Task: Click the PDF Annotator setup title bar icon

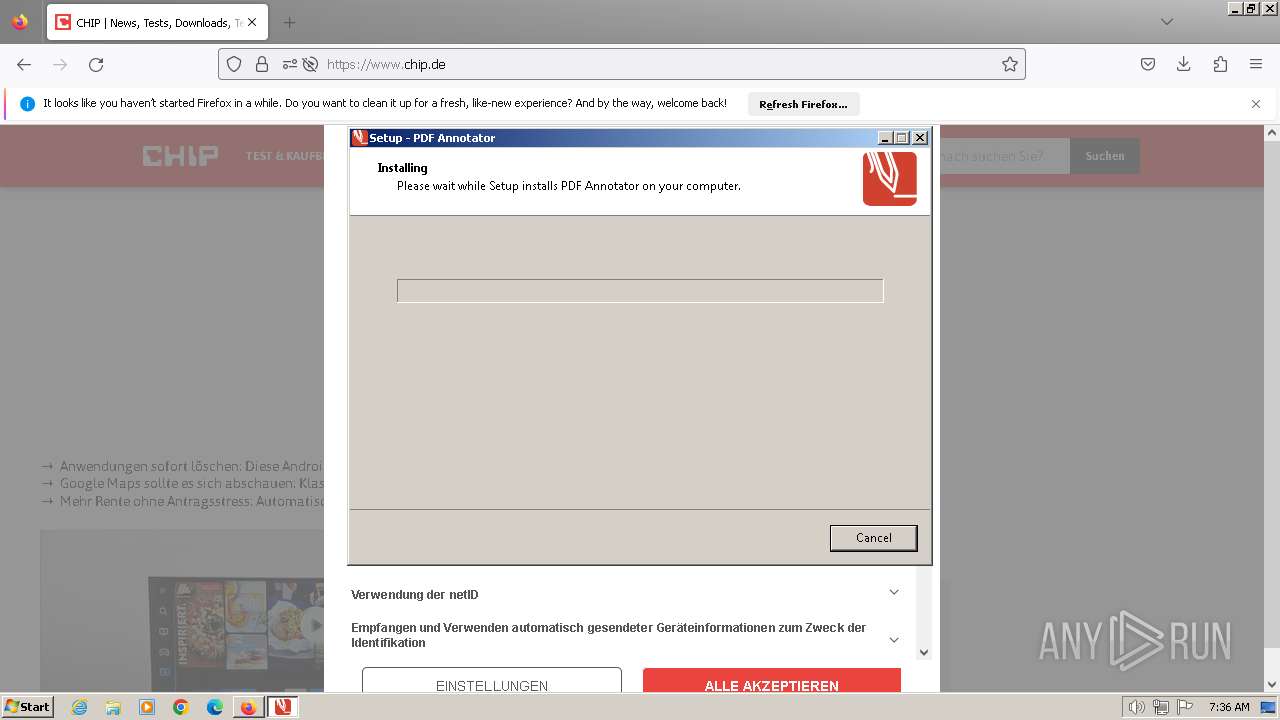Action: (x=360, y=138)
